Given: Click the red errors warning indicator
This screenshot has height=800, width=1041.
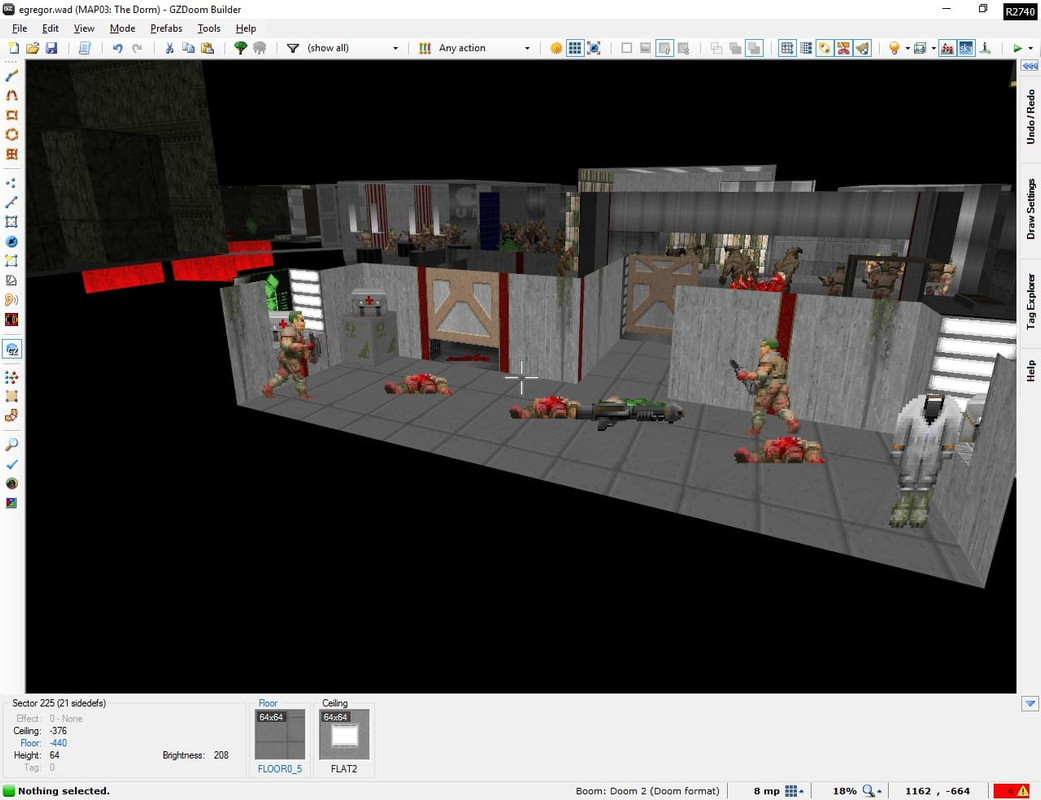Looking at the screenshot, I should point(1011,791).
